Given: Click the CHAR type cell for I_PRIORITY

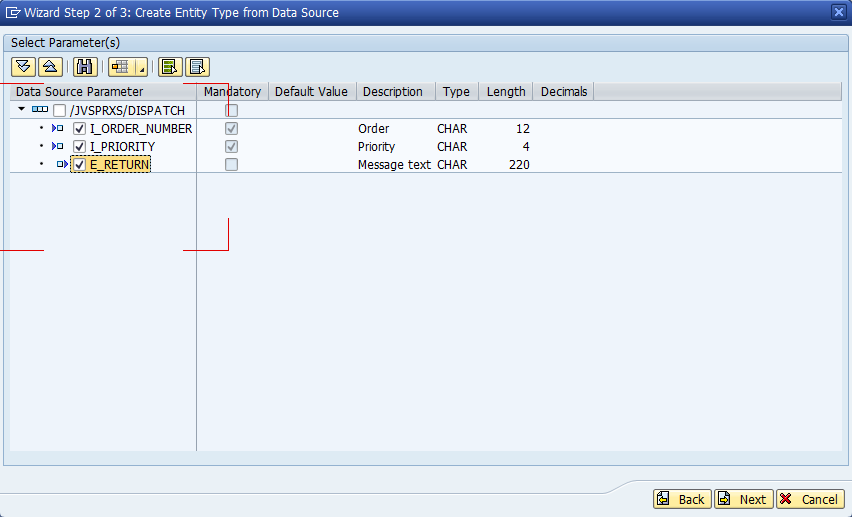Looking at the screenshot, I should pos(452,147).
